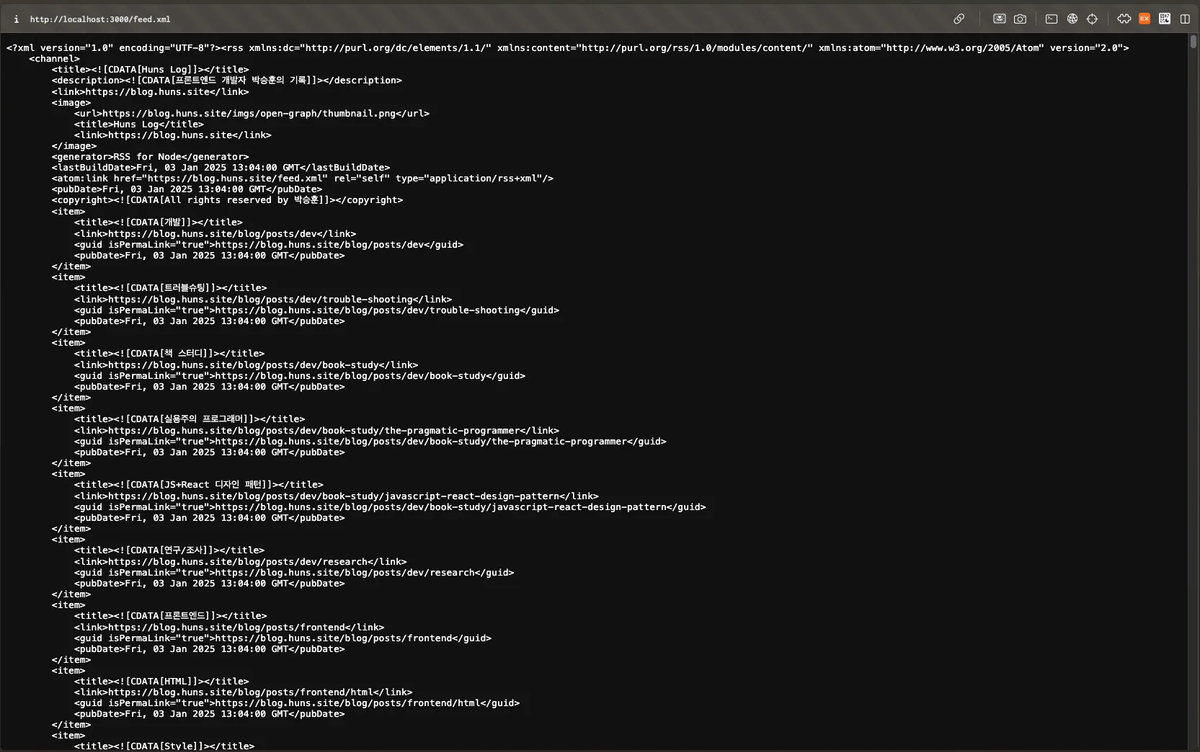The image size is (1200, 752).
Task: Toggle the inspect element crosshair
Action: click(1093, 18)
